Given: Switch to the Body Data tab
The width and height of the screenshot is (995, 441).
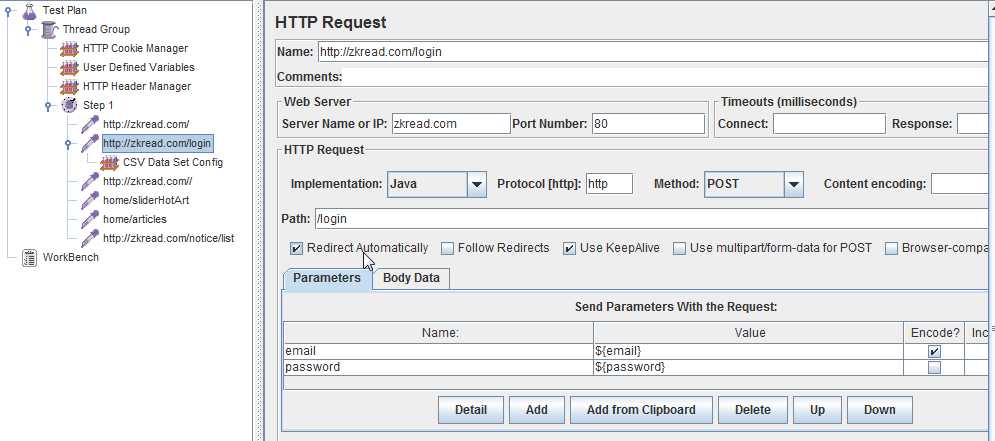Looking at the screenshot, I should tap(411, 278).
